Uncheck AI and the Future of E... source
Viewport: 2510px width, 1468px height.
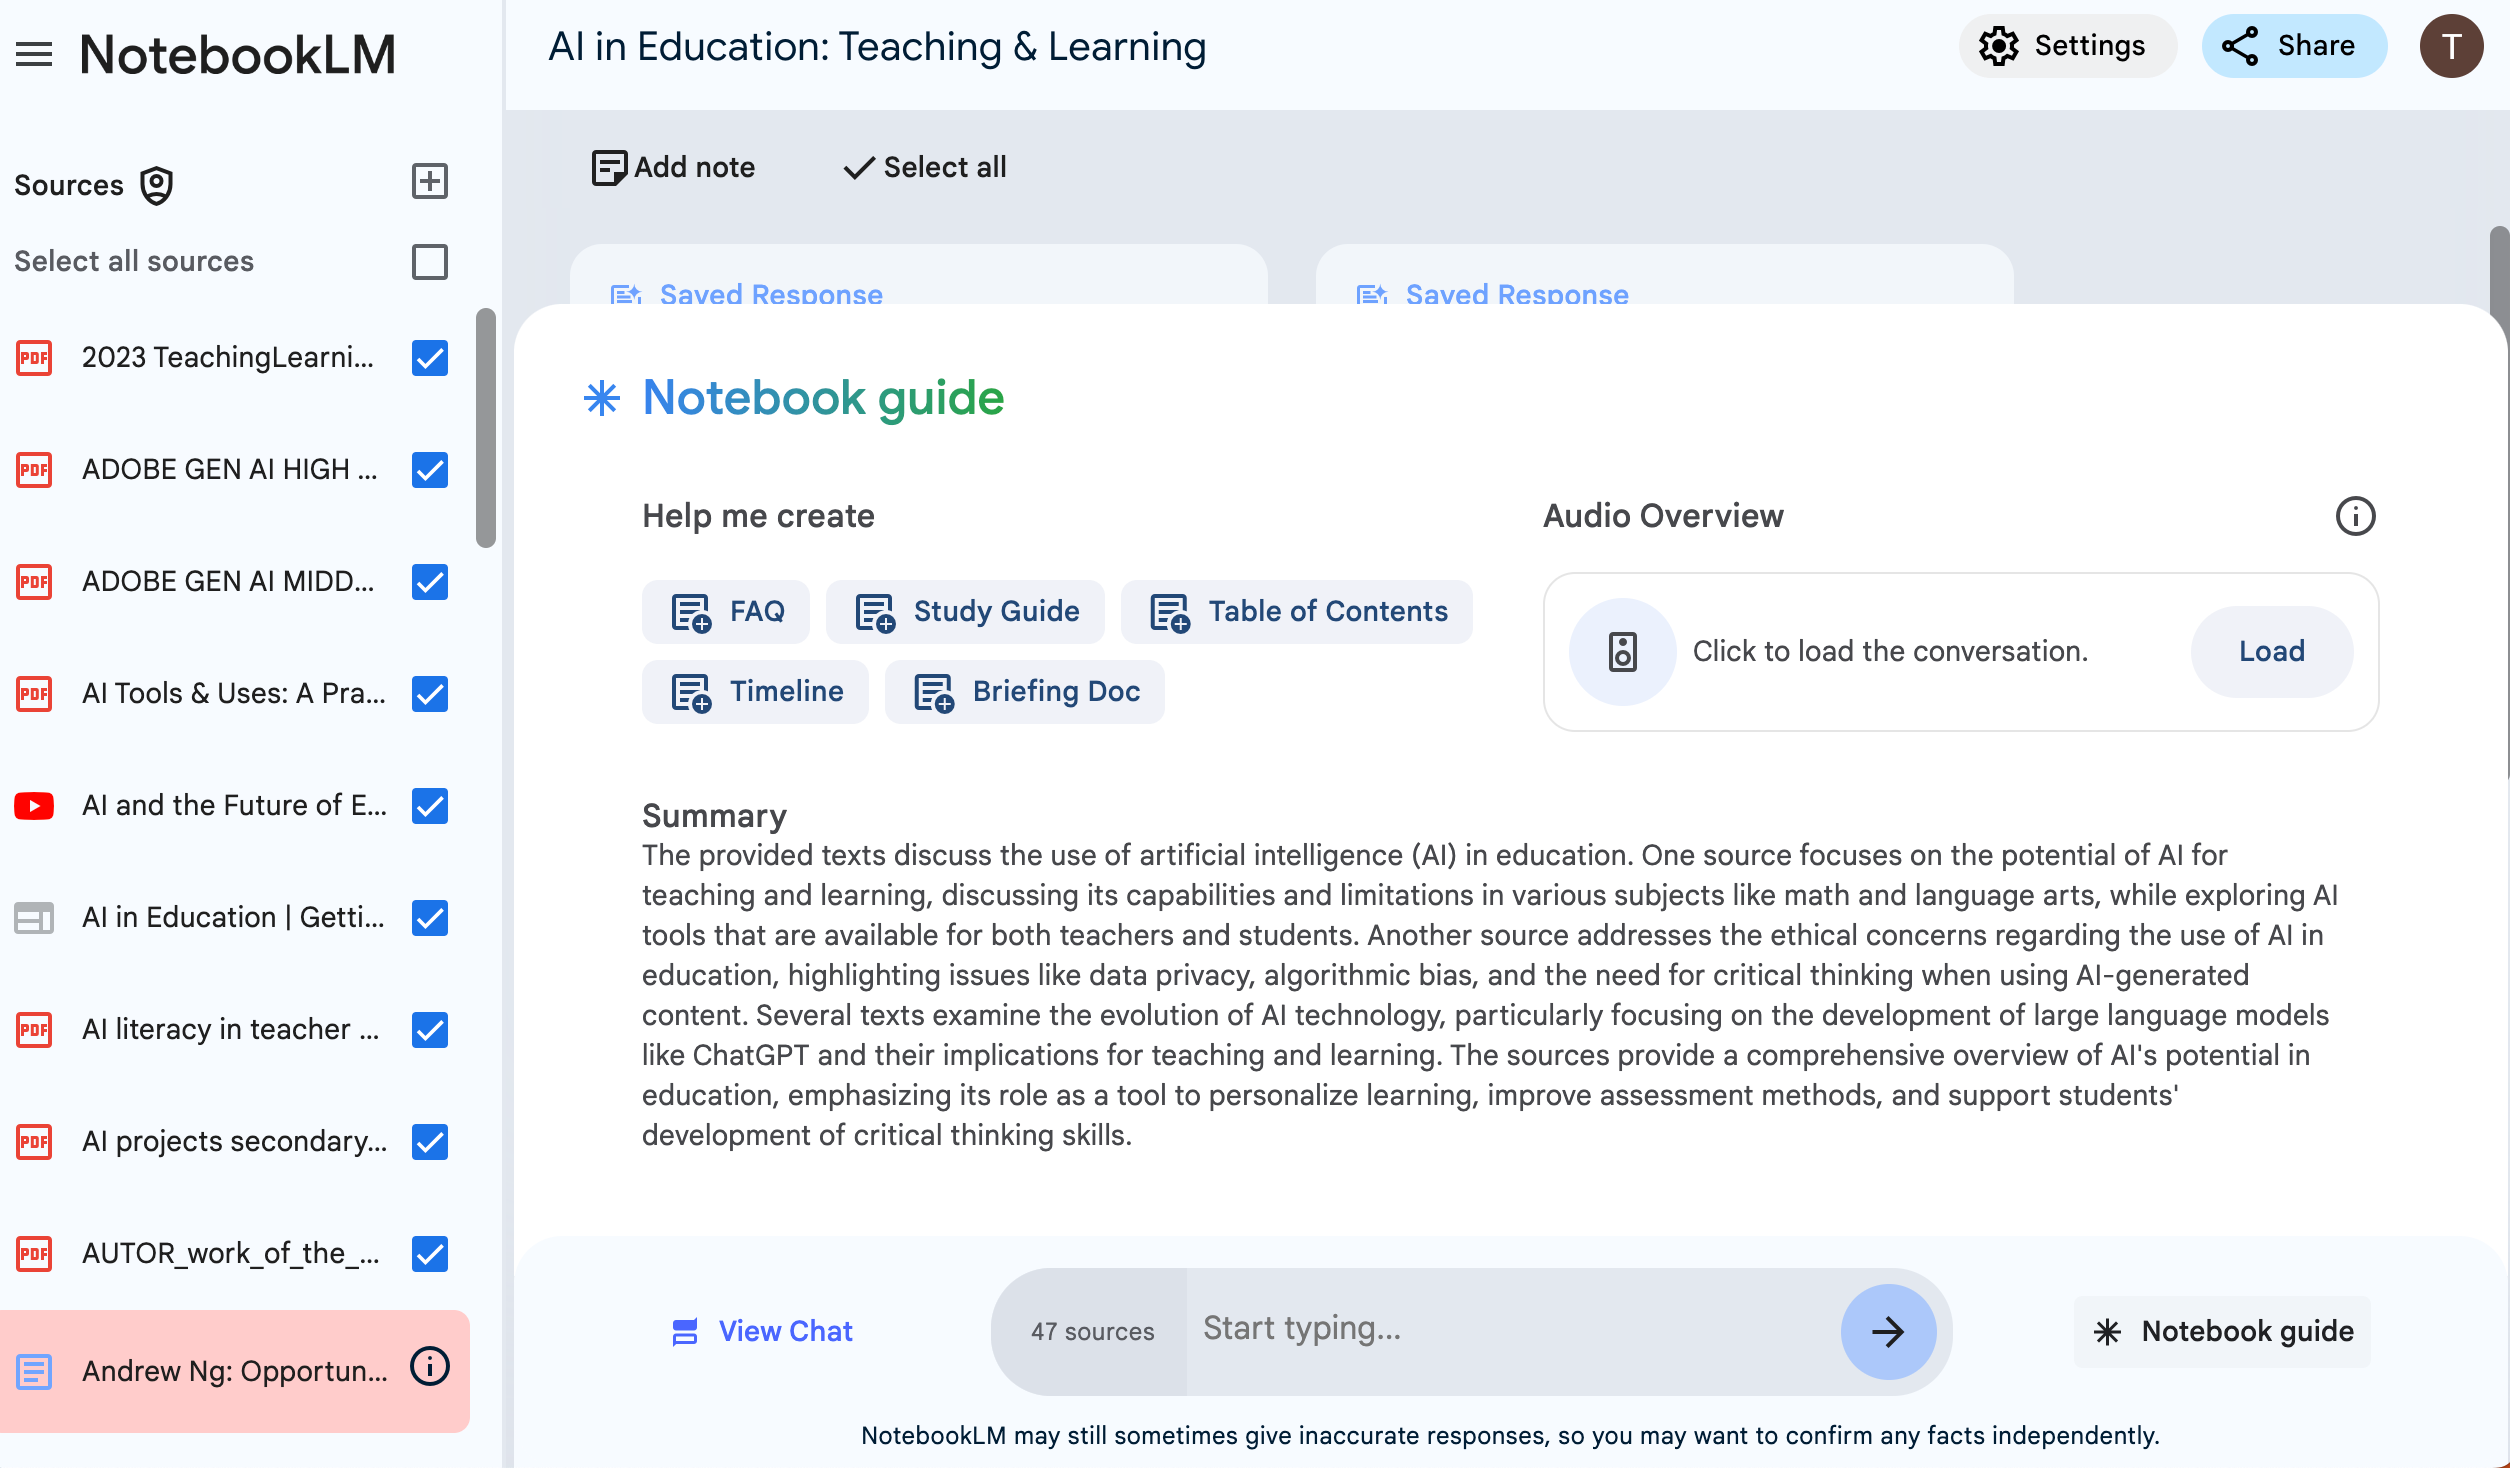click(430, 806)
